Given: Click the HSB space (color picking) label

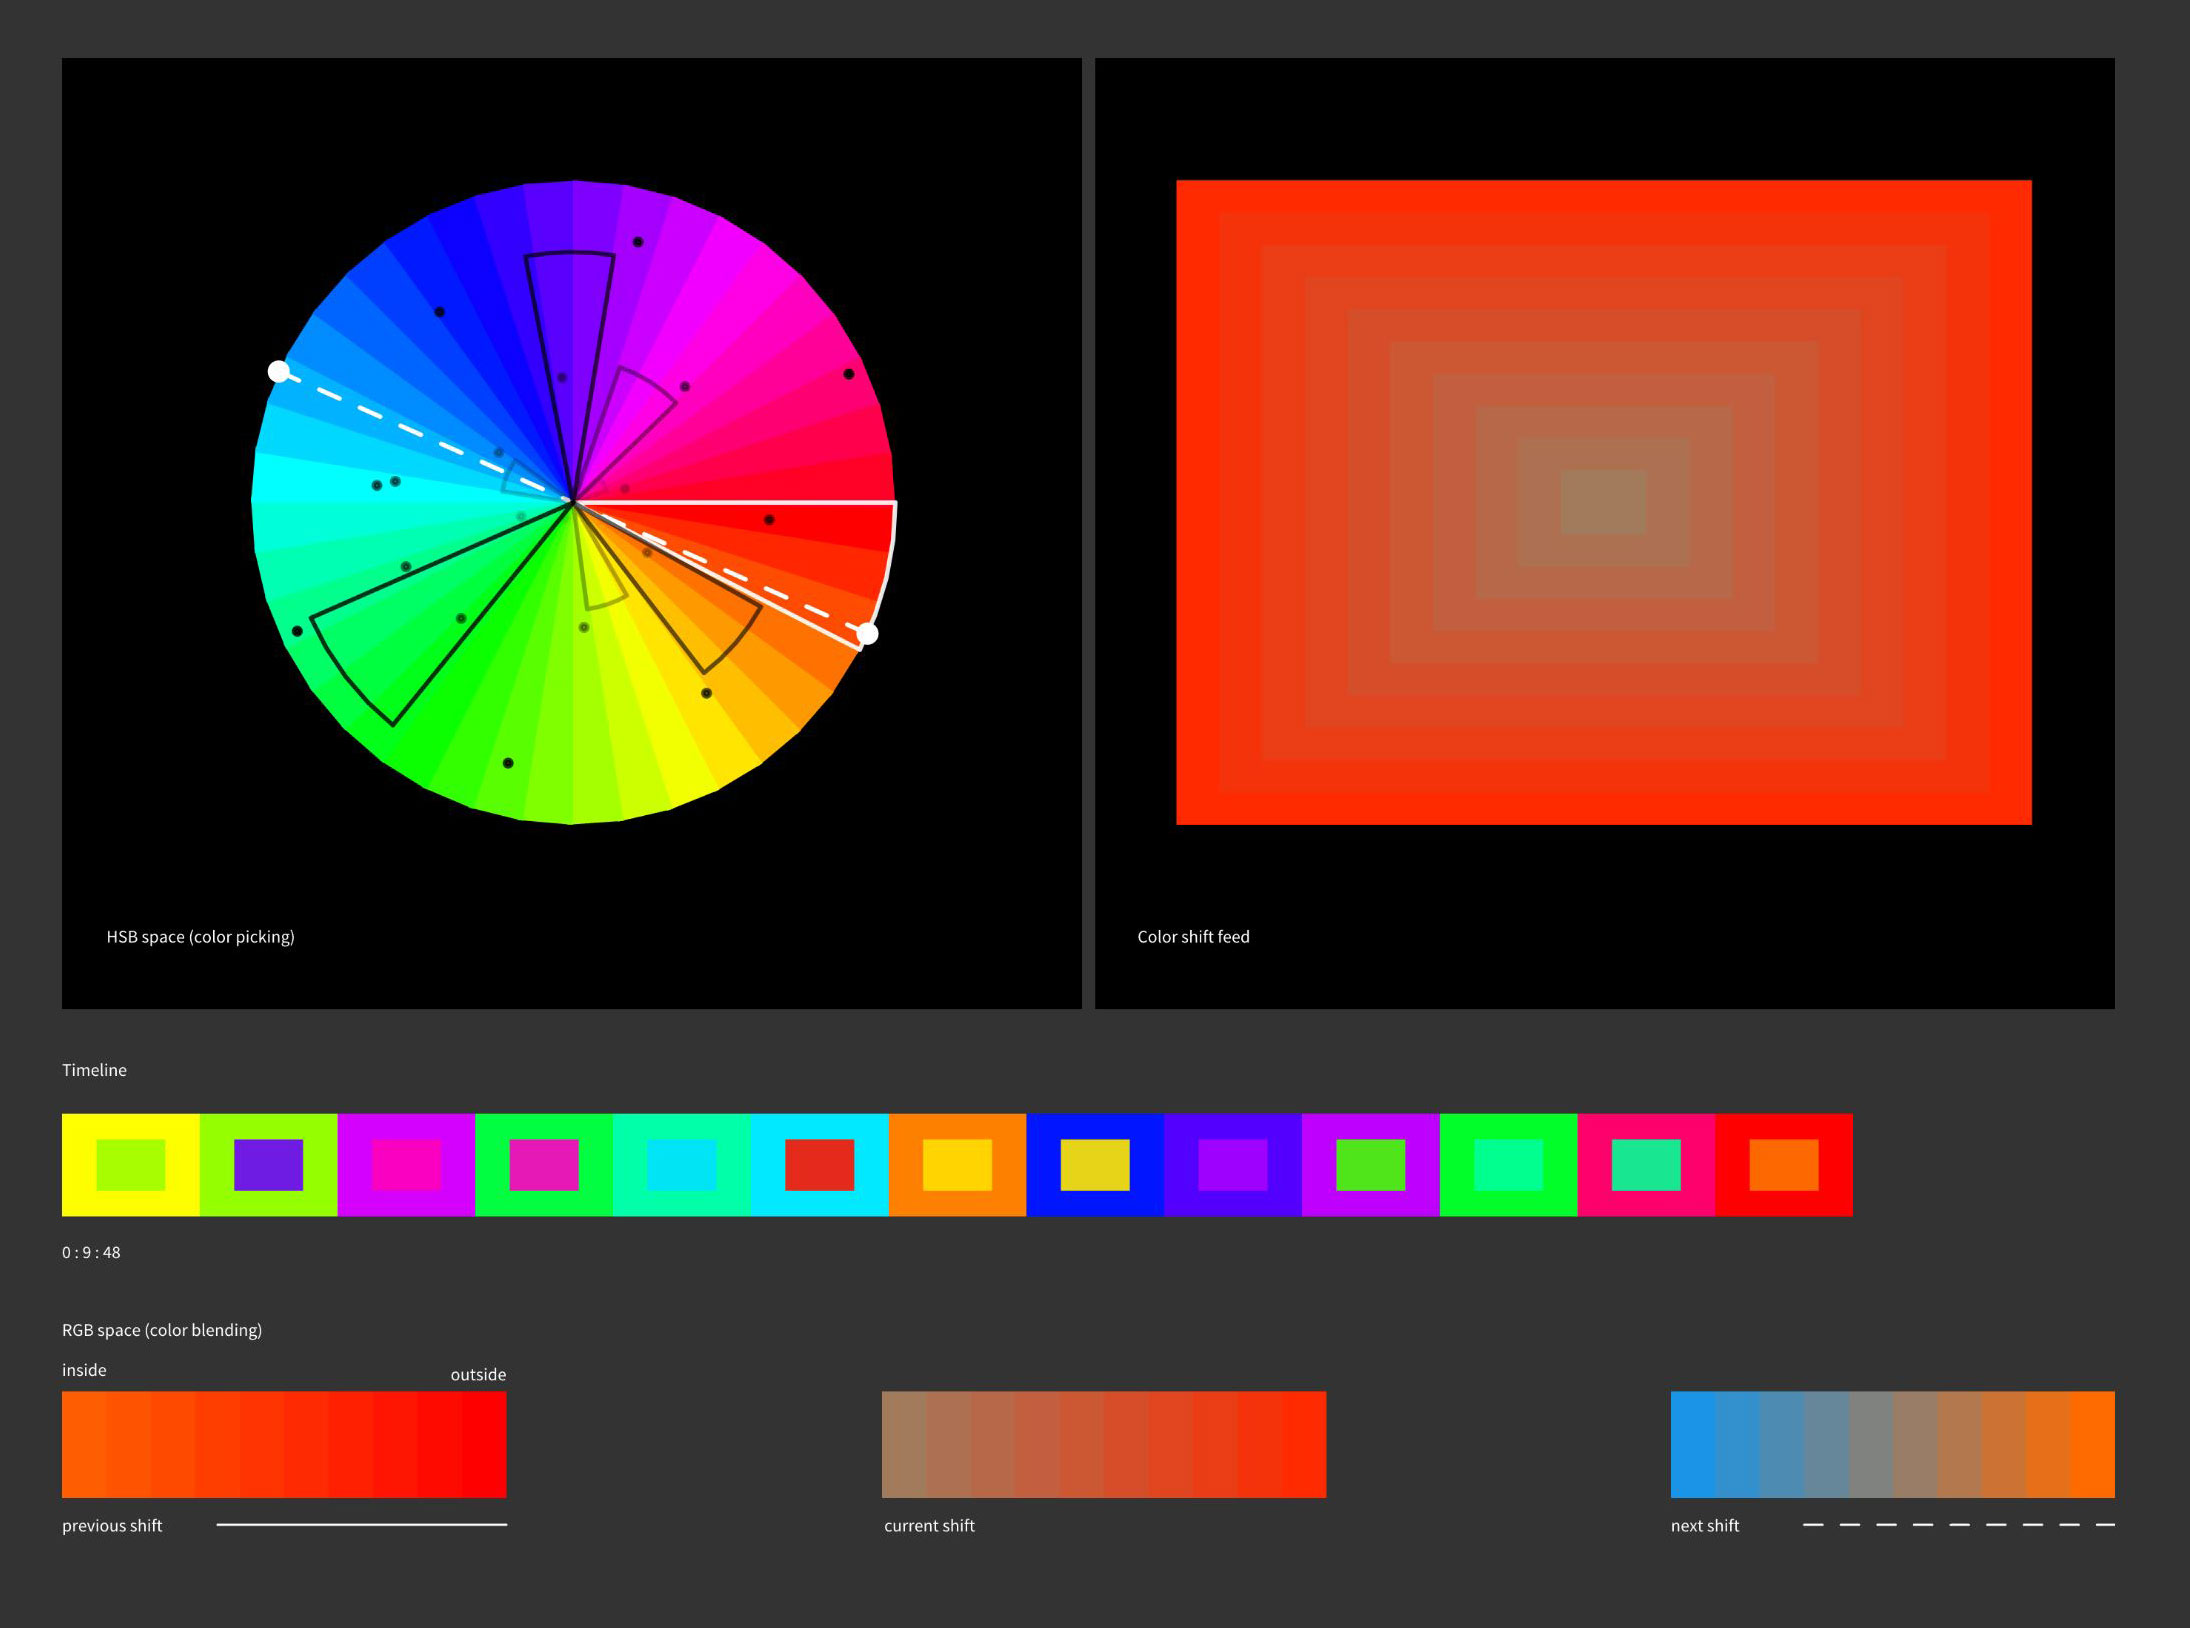Looking at the screenshot, I should tap(201, 936).
